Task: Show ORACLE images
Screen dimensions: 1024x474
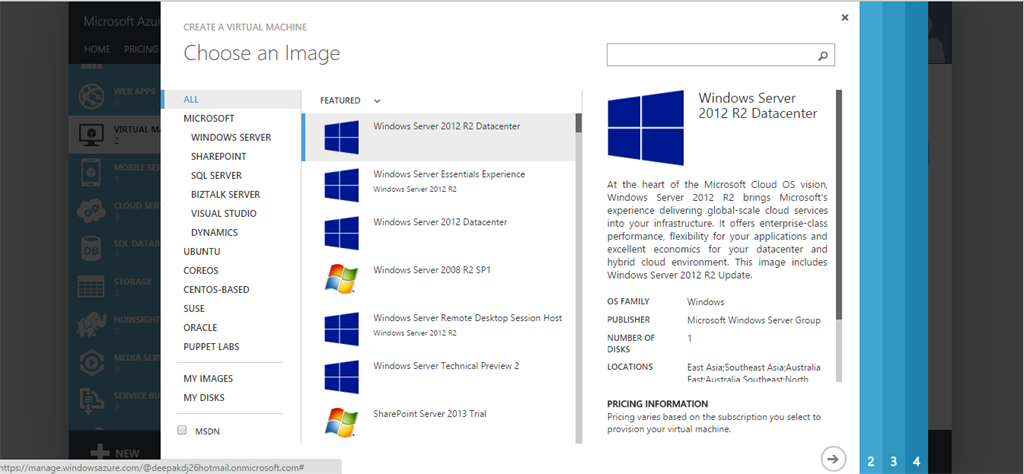Action: pos(200,327)
